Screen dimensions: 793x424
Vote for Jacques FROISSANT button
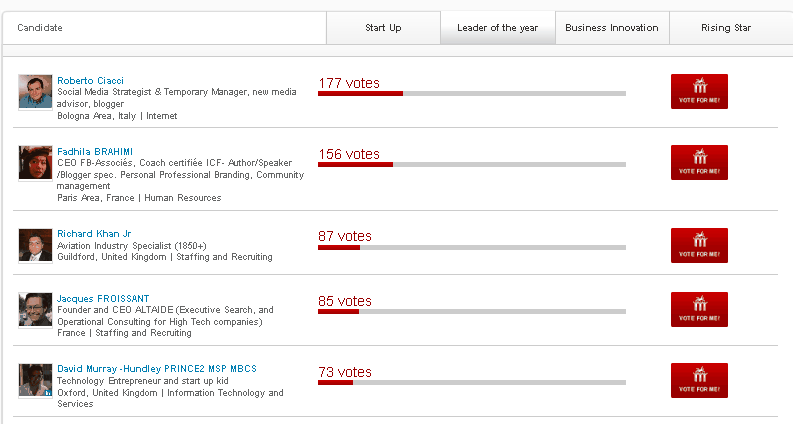[699, 309]
